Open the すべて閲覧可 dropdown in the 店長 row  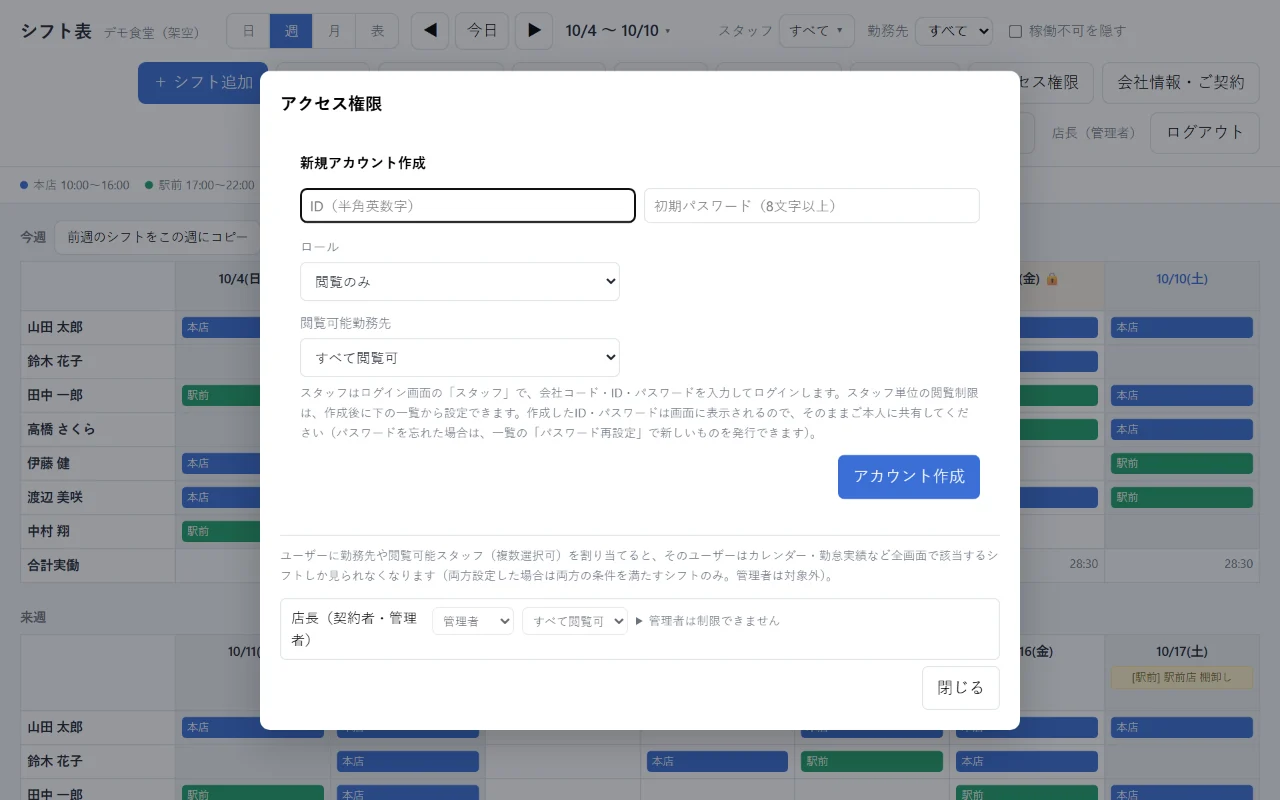point(575,621)
